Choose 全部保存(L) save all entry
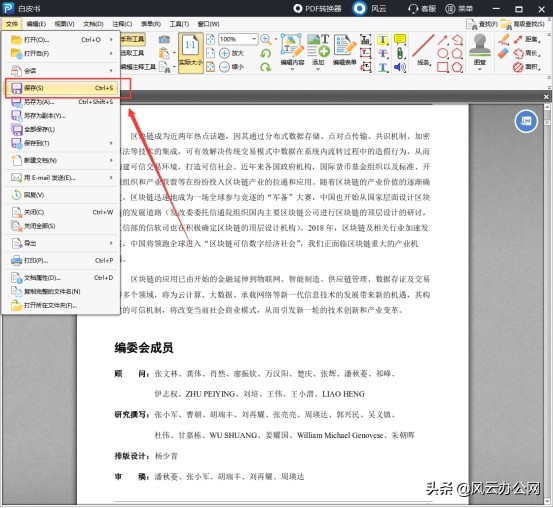 (61, 129)
